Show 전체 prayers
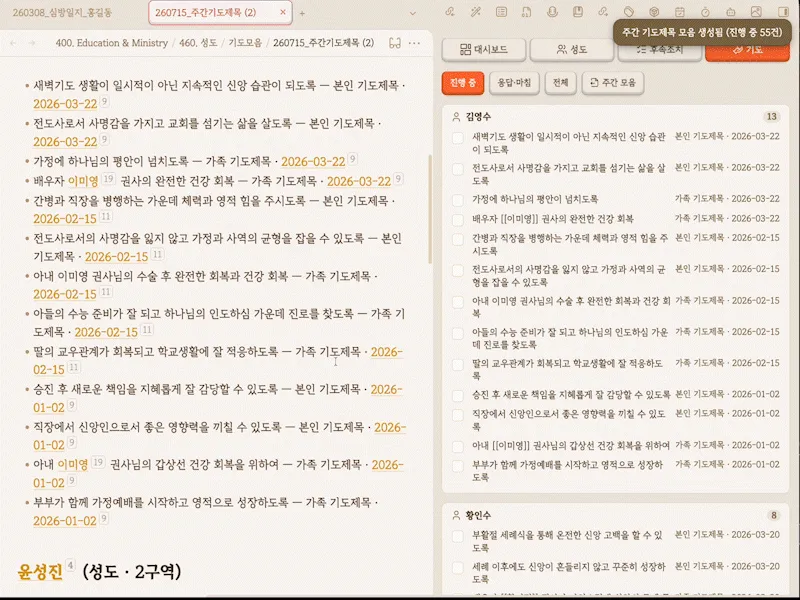The width and height of the screenshot is (800, 600). pyautogui.click(x=560, y=83)
